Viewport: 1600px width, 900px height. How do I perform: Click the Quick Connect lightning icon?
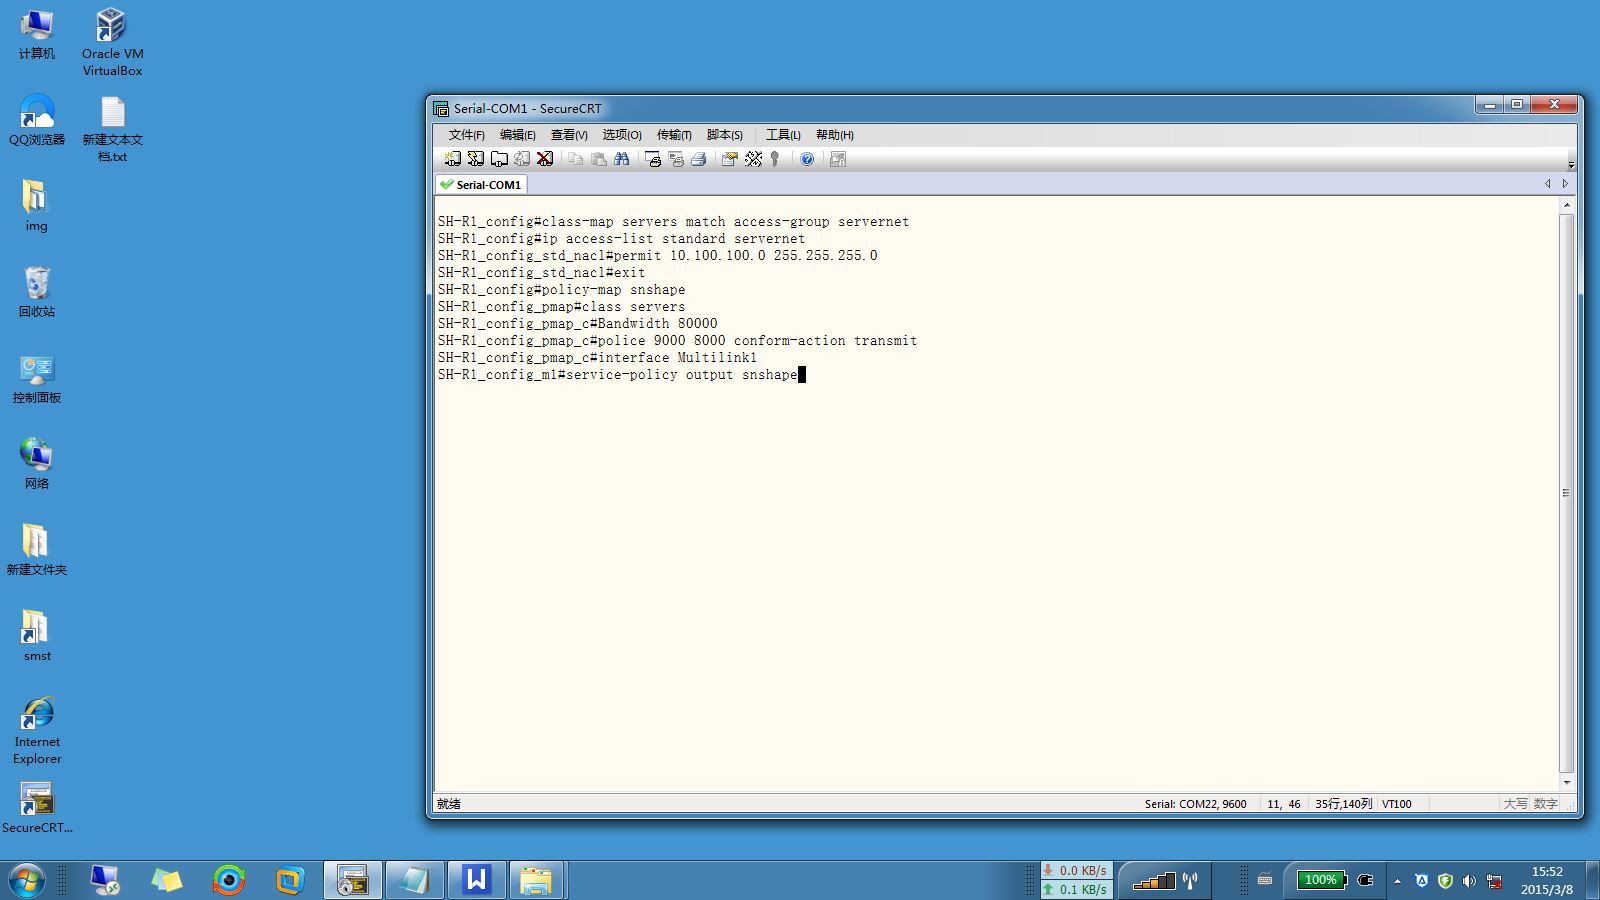tap(475, 159)
